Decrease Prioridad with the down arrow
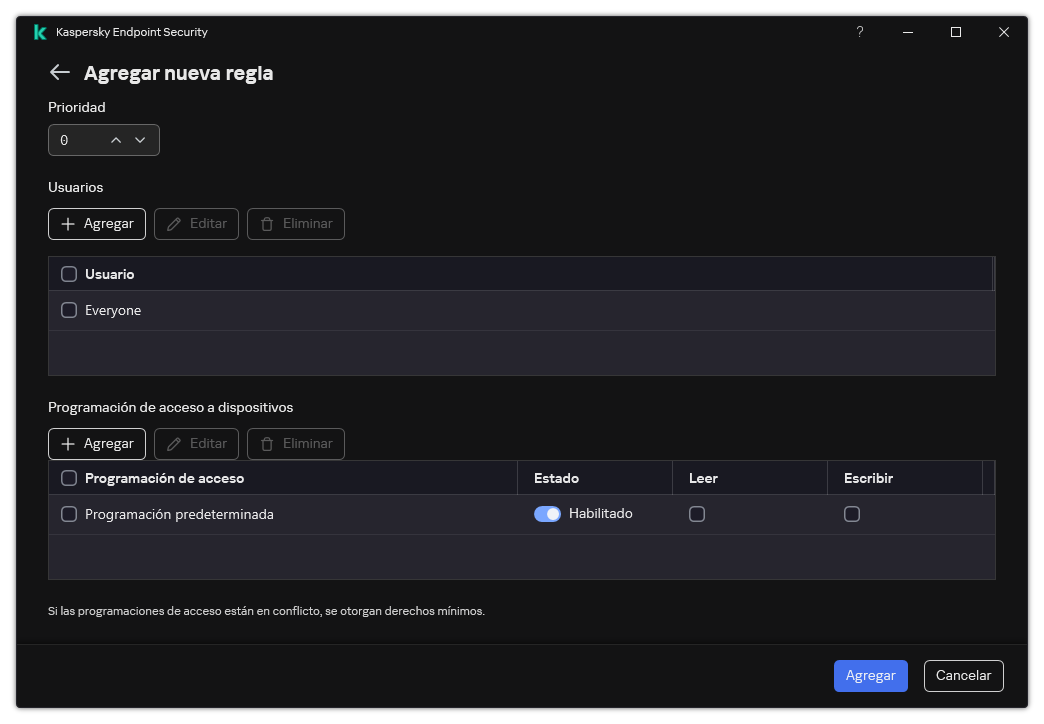Screen dimensions: 1044x724 141,140
